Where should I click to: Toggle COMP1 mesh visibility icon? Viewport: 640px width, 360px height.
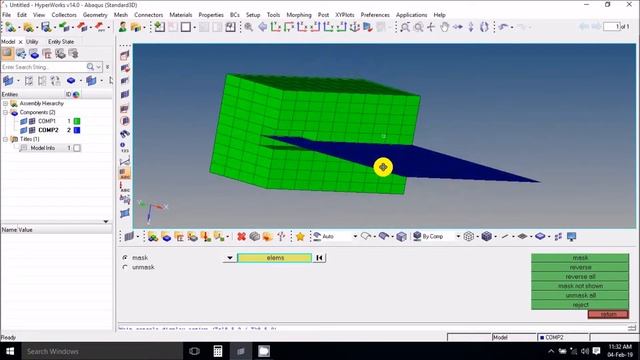pos(32,121)
